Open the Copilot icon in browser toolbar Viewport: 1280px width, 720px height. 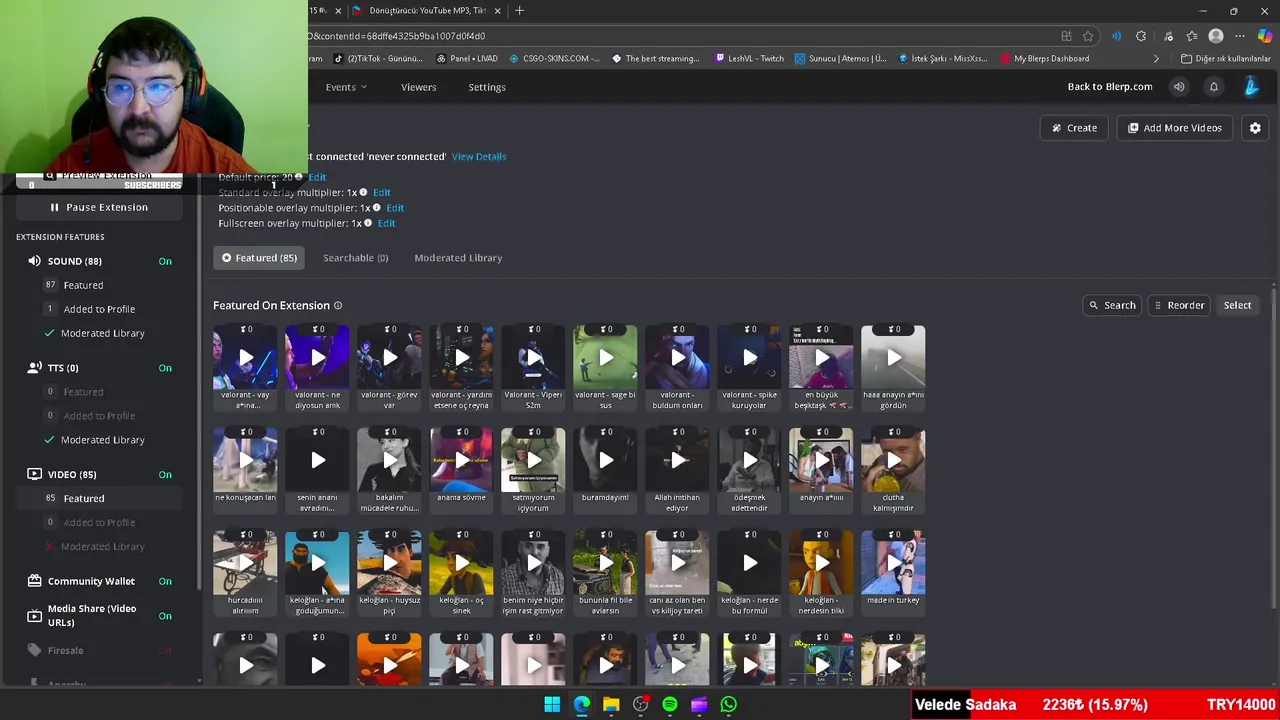click(x=1265, y=36)
